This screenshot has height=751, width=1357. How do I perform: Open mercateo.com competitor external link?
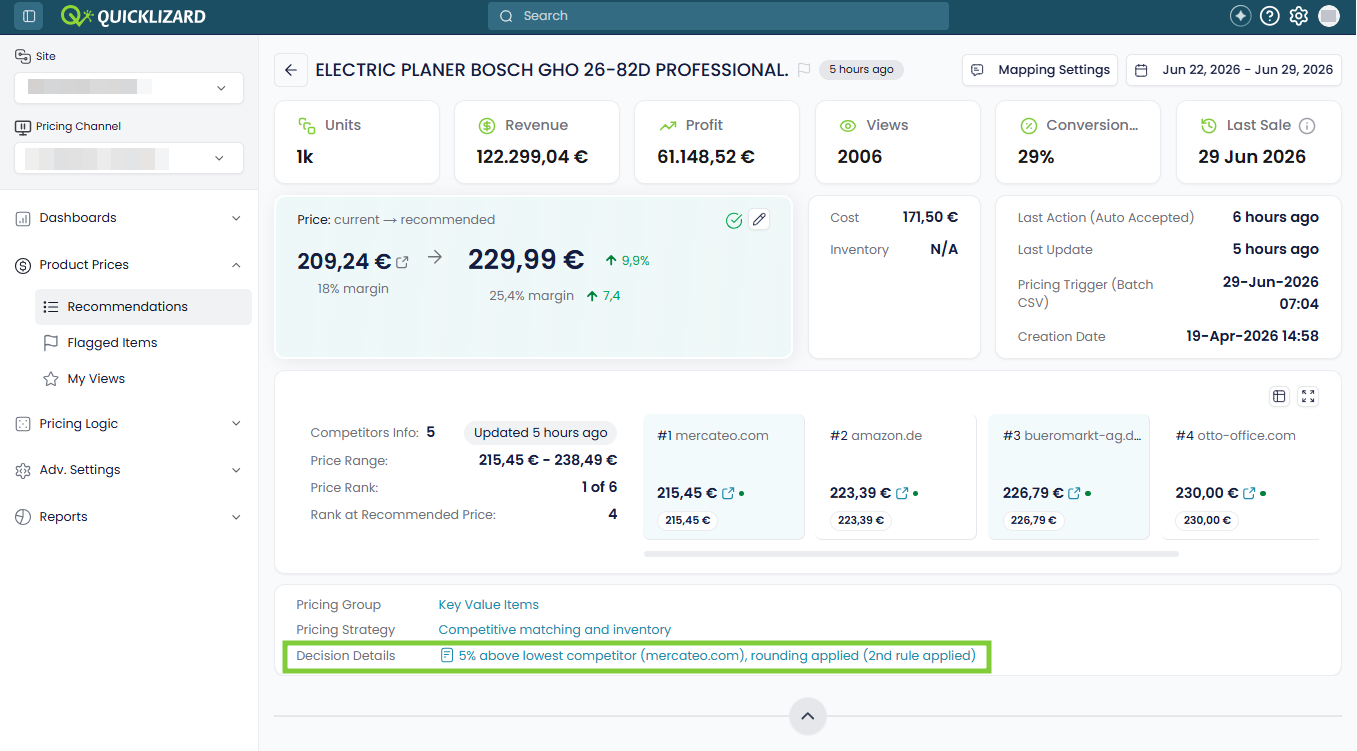728,493
